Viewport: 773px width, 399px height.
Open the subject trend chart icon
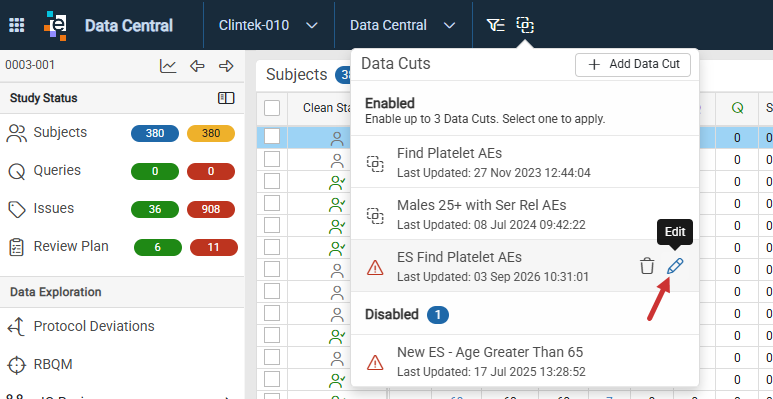(x=168, y=66)
